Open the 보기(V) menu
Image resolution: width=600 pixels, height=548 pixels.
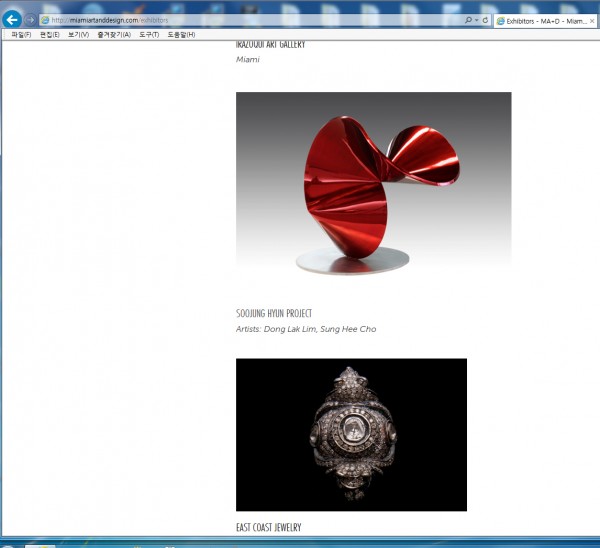tap(78, 35)
